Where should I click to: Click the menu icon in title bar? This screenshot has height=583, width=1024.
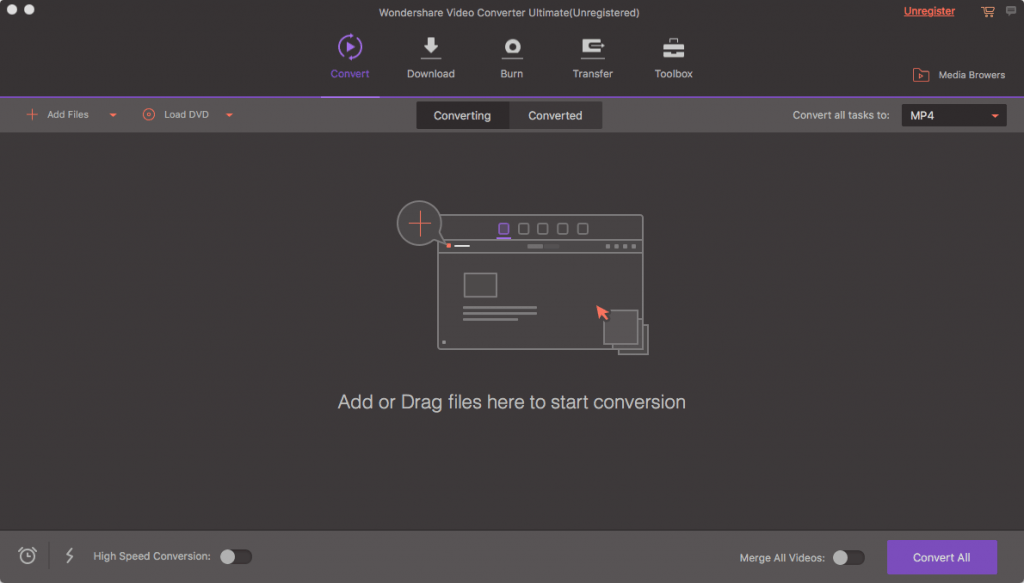tap(1009, 12)
